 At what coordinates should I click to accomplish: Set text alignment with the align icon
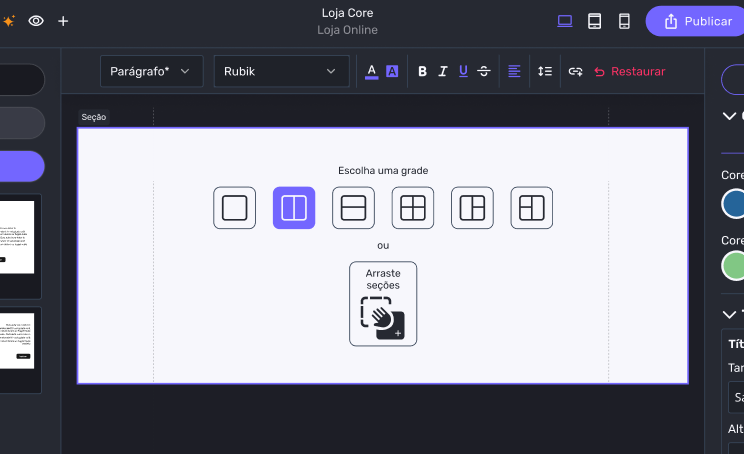[514, 71]
